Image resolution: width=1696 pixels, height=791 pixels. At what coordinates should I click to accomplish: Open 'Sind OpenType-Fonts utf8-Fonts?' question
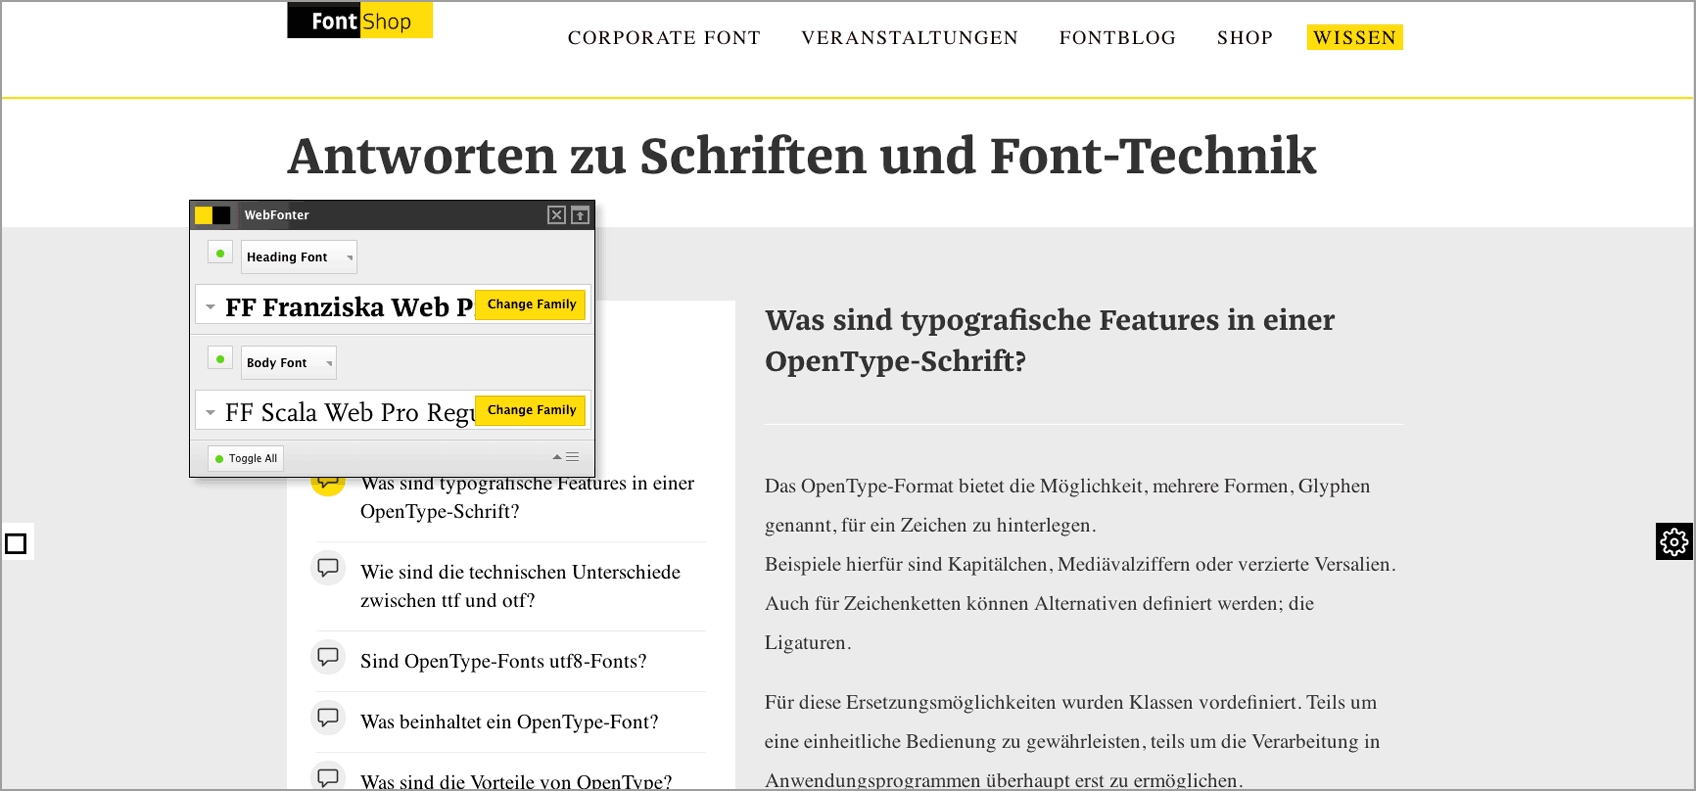[x=503, y=661]
